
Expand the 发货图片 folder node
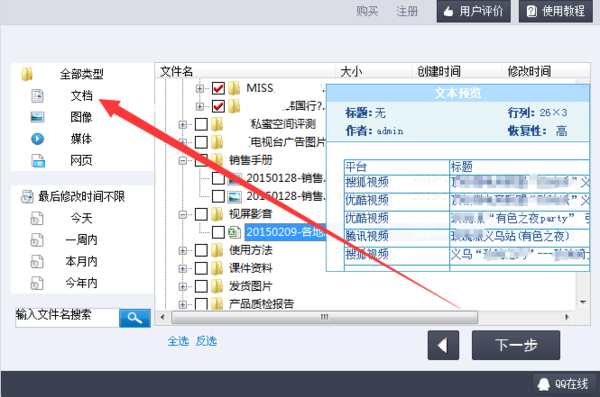coord(183,286)
